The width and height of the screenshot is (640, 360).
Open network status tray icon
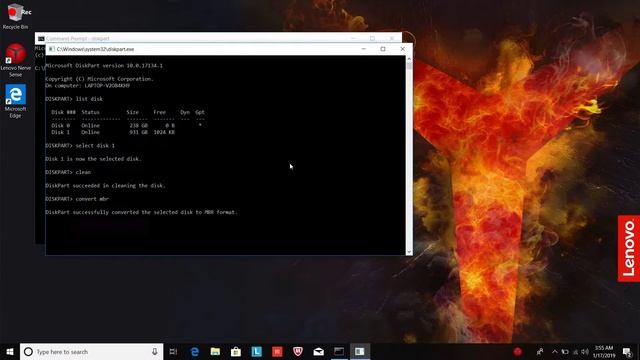[576, 351]
